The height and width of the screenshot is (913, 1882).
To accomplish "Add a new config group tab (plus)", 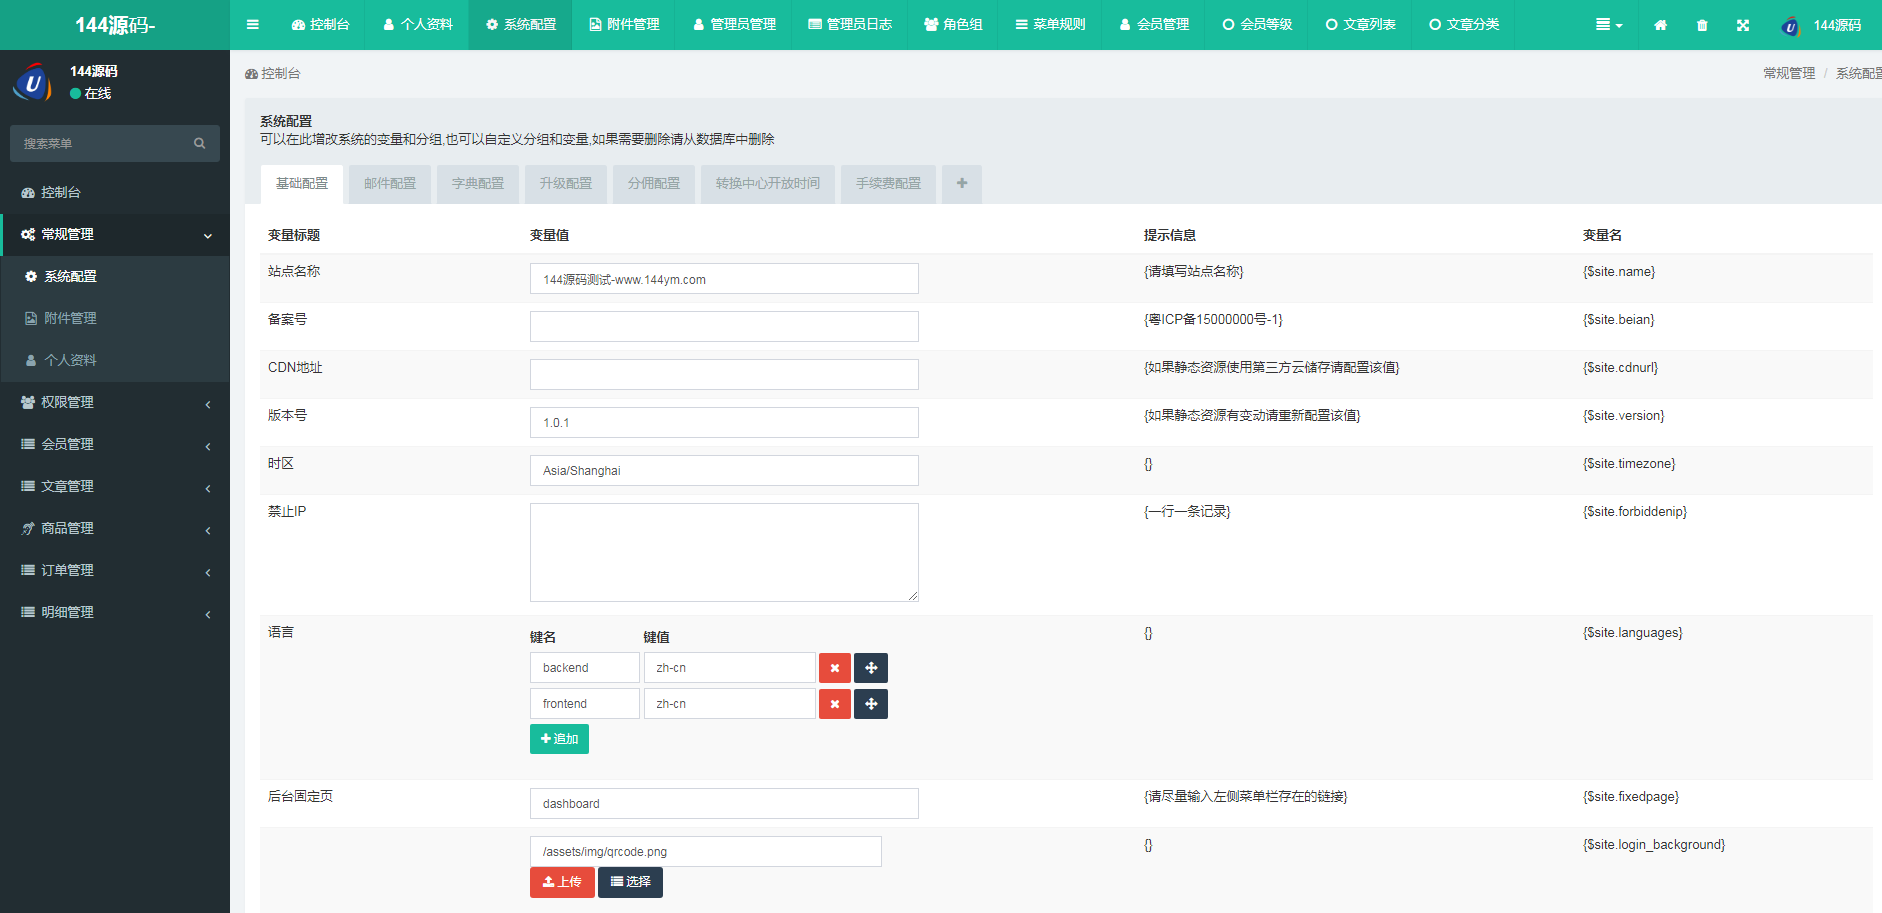I will click(962, 184).
